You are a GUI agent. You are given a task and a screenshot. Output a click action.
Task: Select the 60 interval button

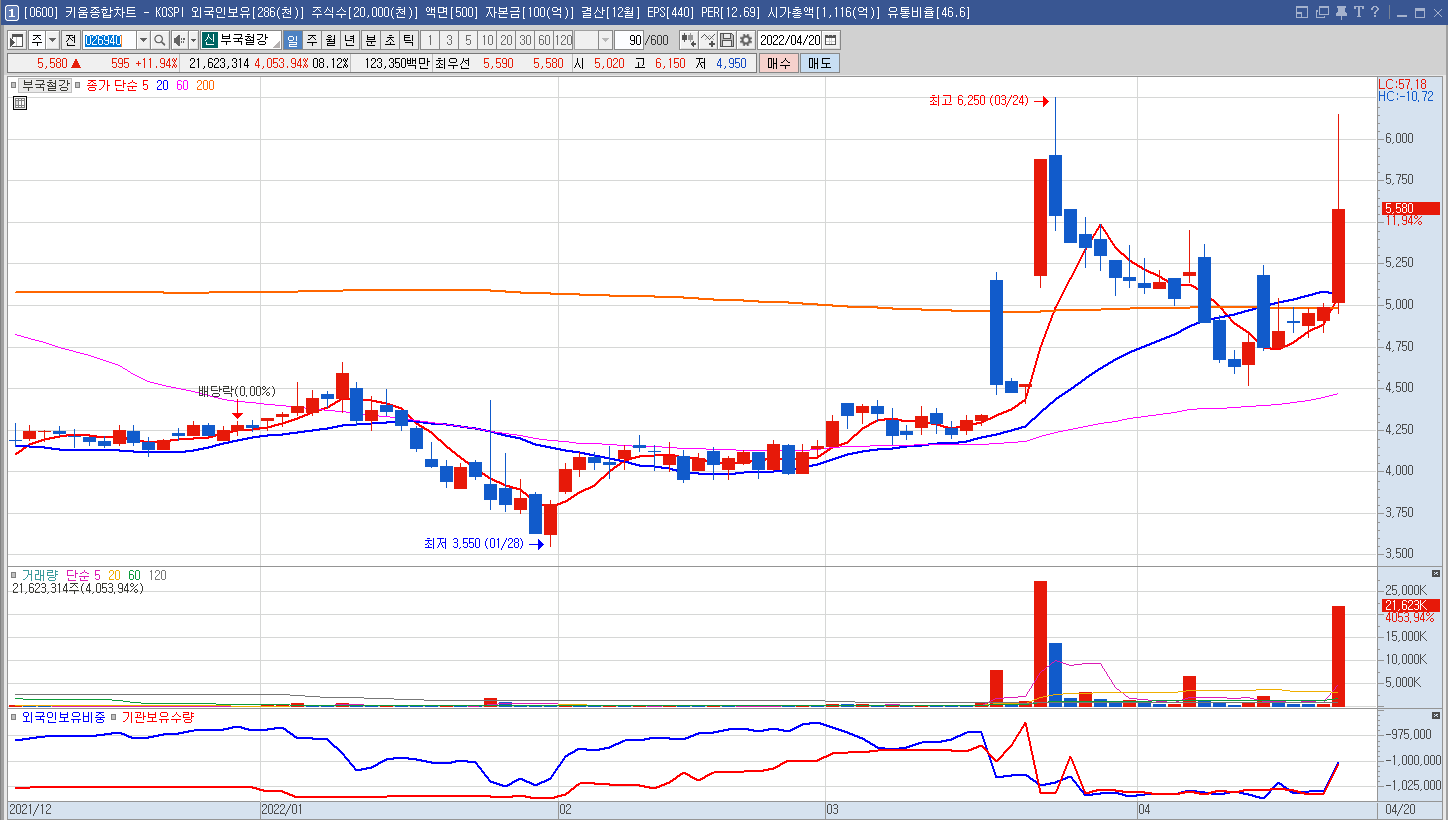[544, 40]
